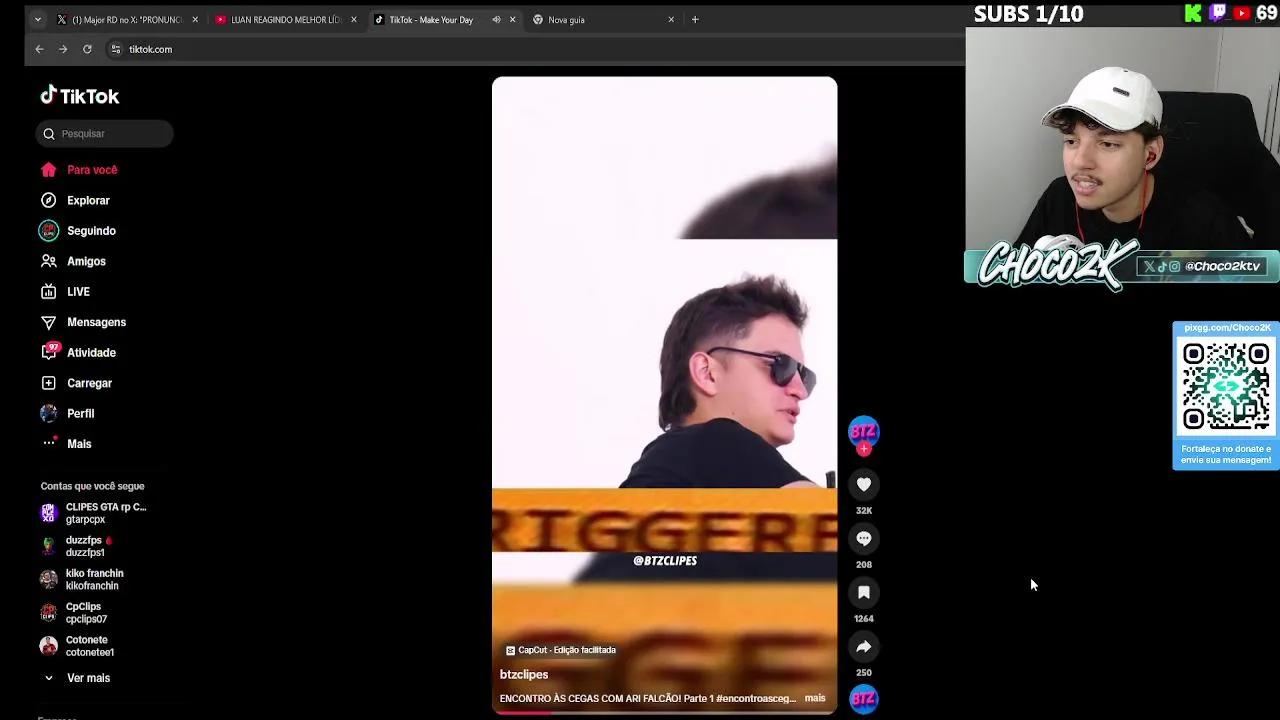Save video with bookmark icon
The image size is (1280, 720).
[x=864, y=592]
